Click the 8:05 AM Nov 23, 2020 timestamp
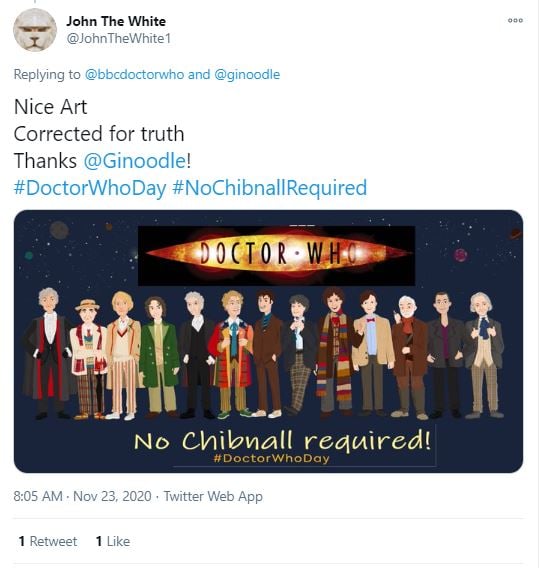540x568 pixels. pyautogui.click(x=82, y=496)
